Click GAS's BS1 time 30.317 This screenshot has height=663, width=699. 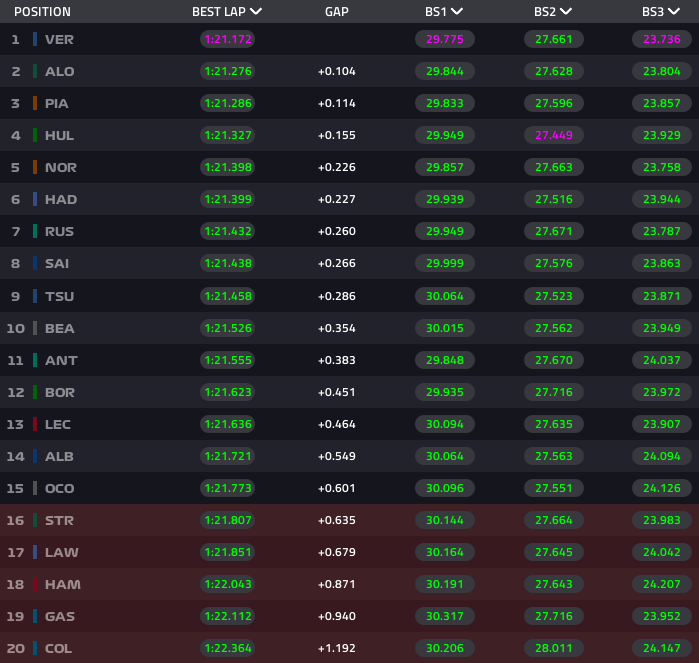(444, 616)
